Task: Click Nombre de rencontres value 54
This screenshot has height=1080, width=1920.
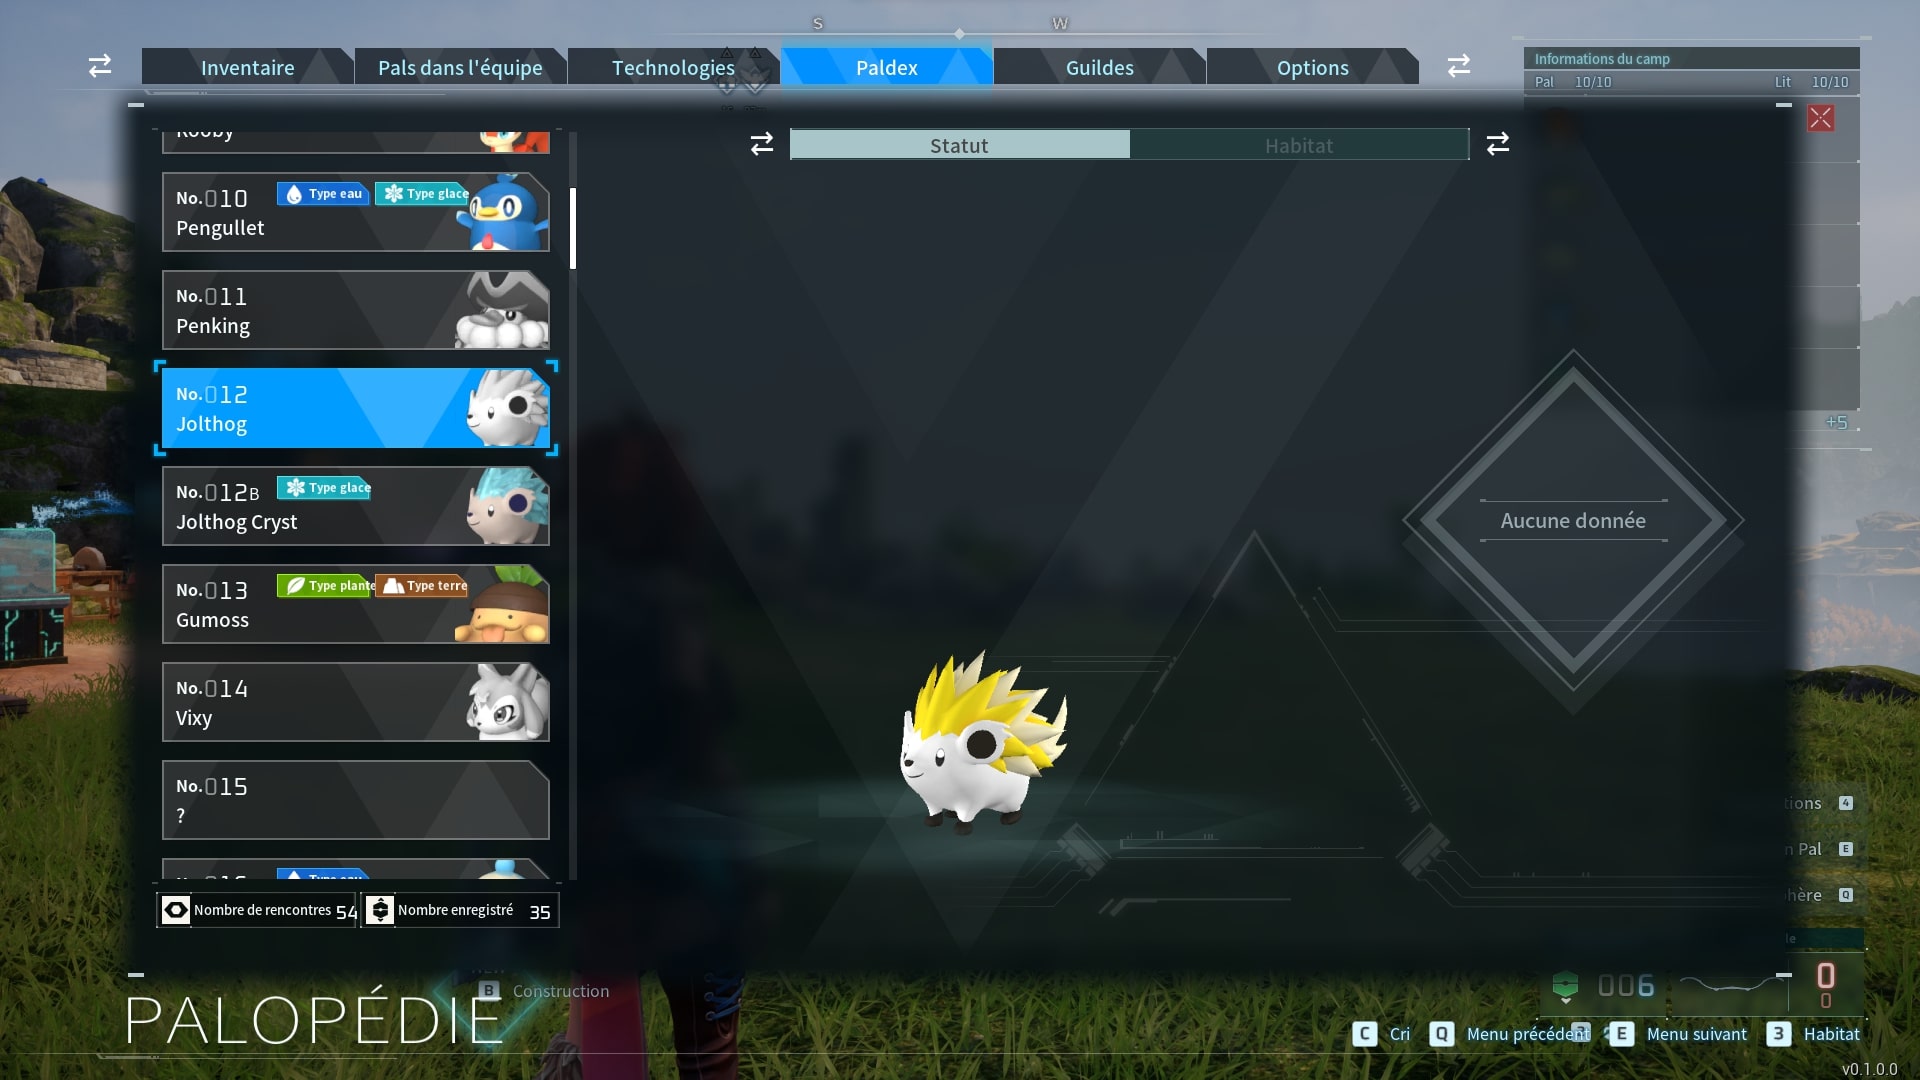Action: pos(346,912)
